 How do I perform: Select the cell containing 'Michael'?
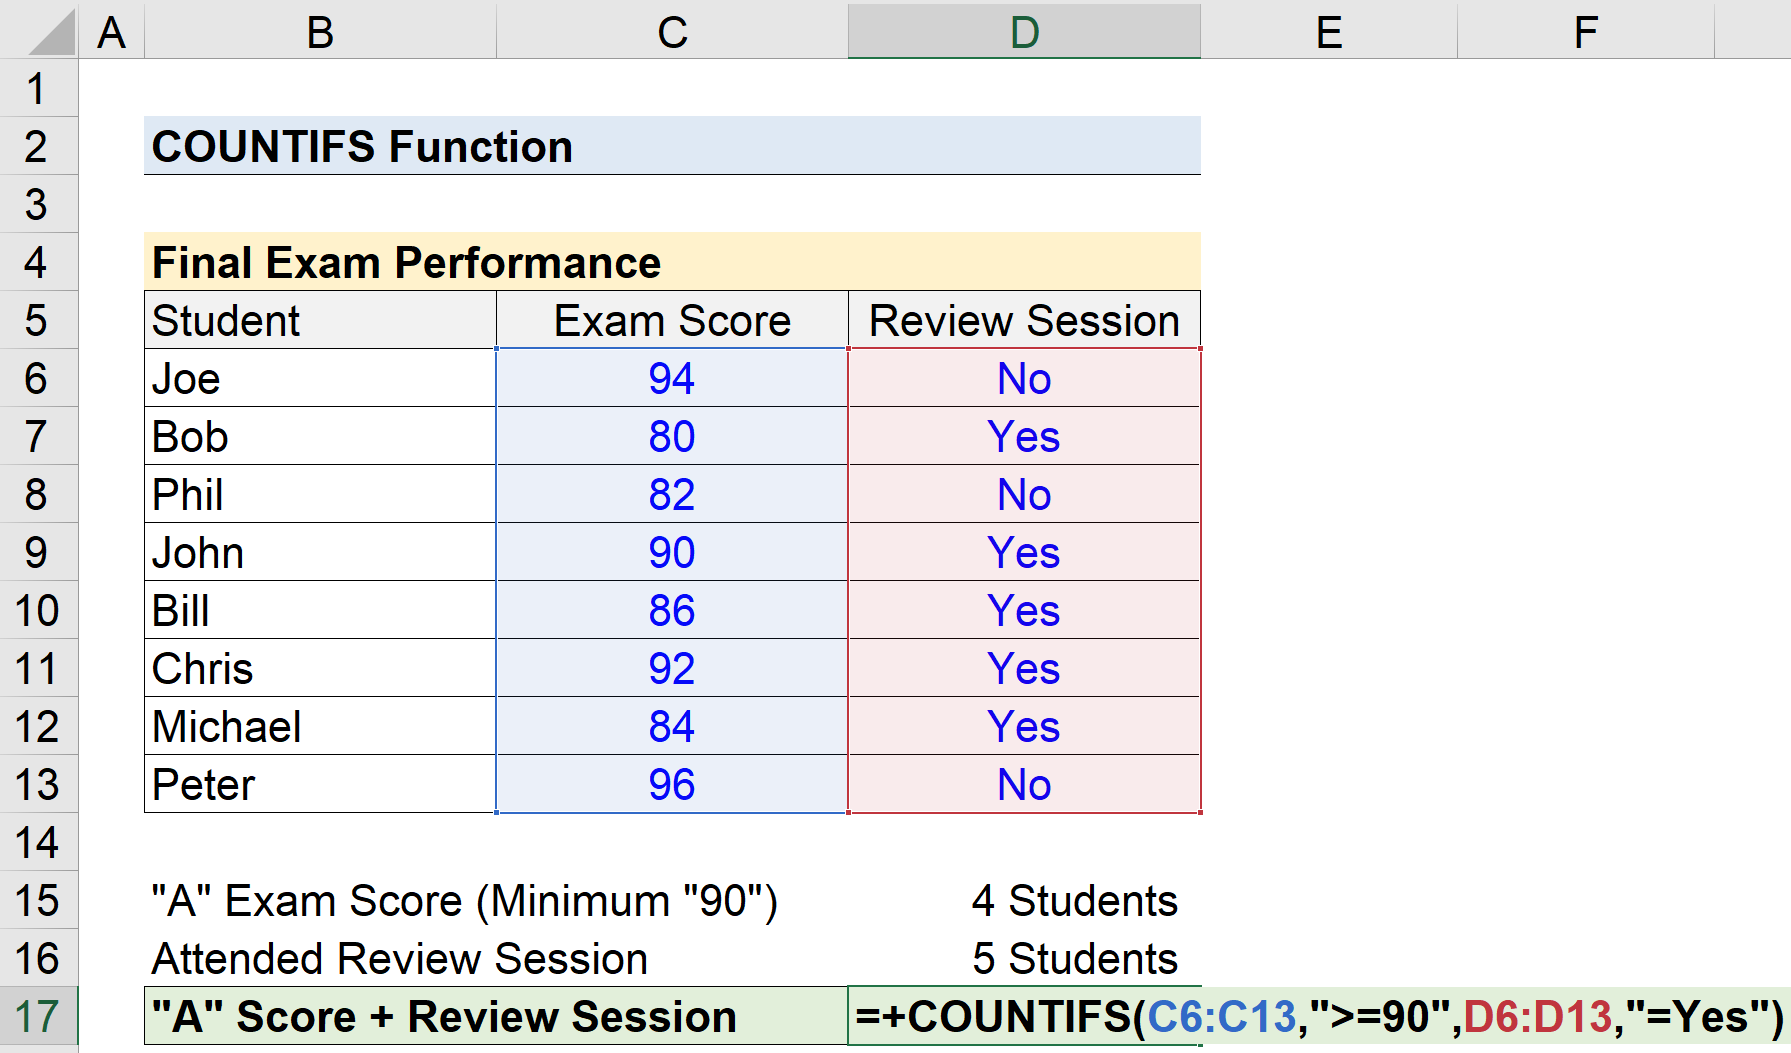click(320, 726)
